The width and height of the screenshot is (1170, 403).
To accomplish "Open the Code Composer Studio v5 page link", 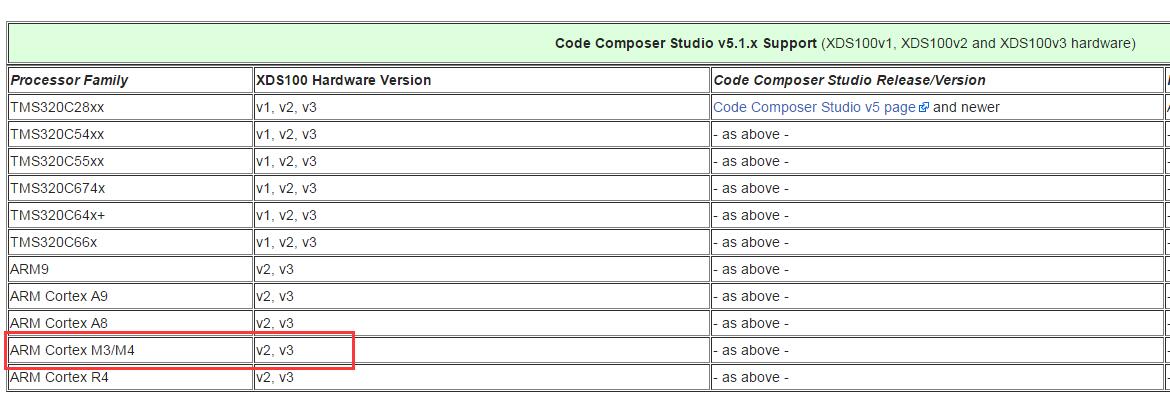I will coord(814,107).
